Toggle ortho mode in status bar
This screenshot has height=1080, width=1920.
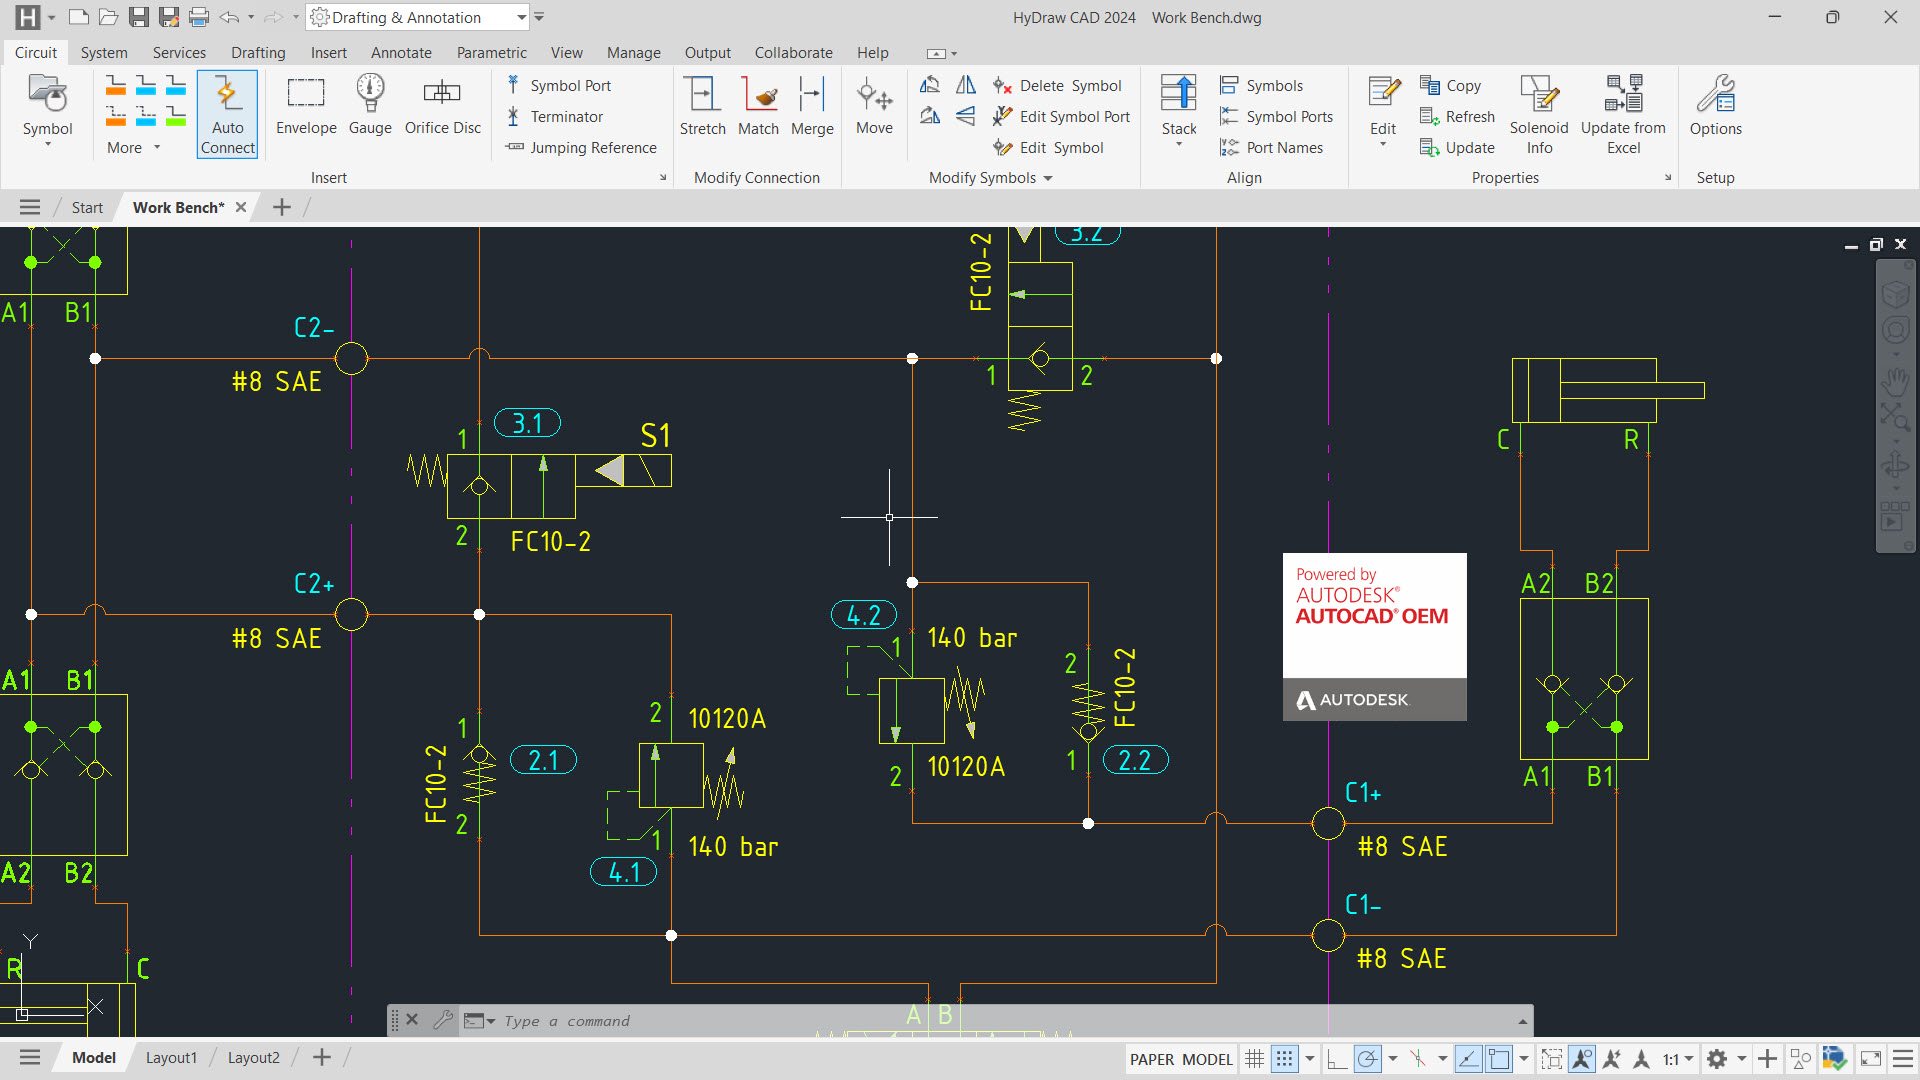coord(1337,1058)
